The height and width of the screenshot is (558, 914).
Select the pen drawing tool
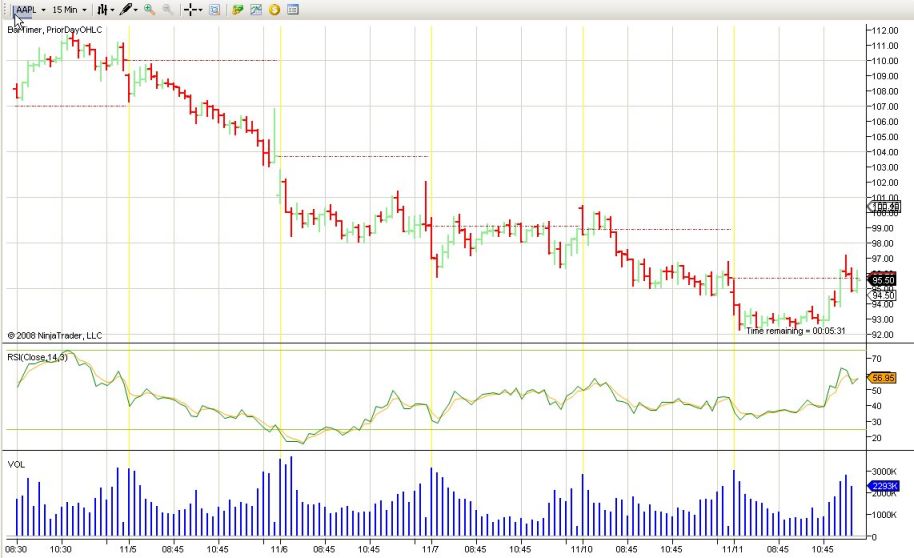(x=125, y=10)
